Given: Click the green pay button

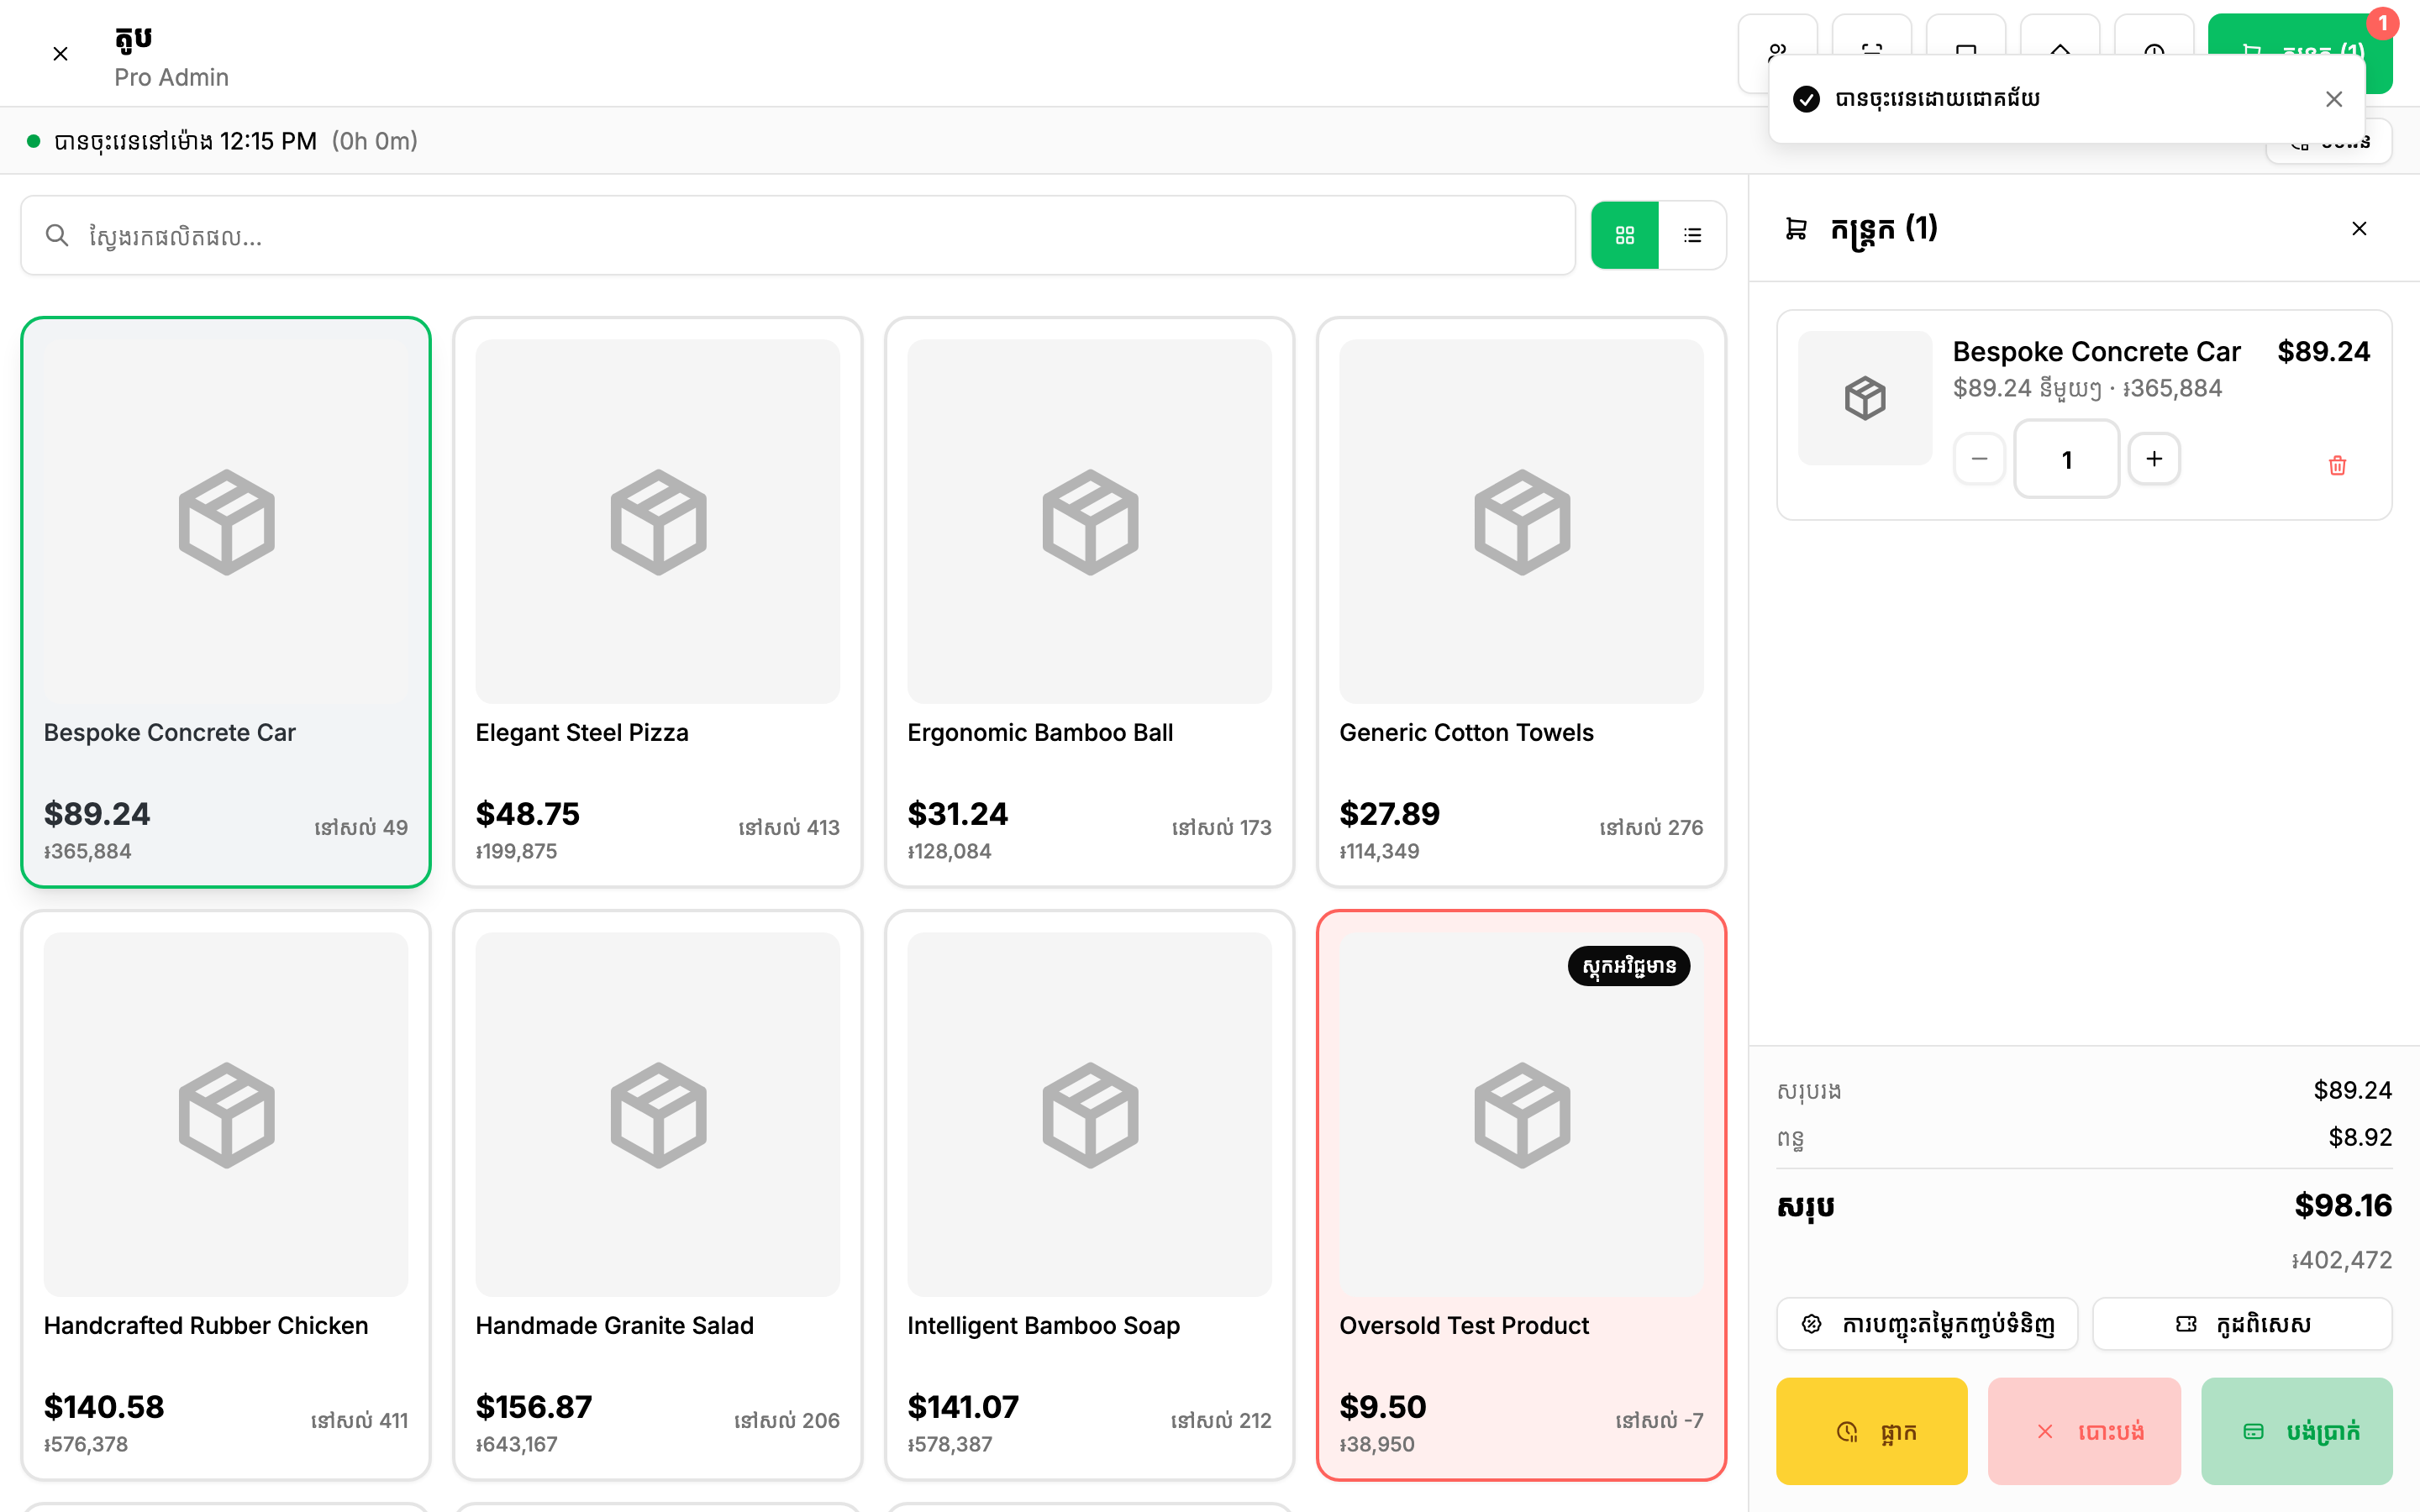Looking at the screenshot, I should pos(2297,1431).
